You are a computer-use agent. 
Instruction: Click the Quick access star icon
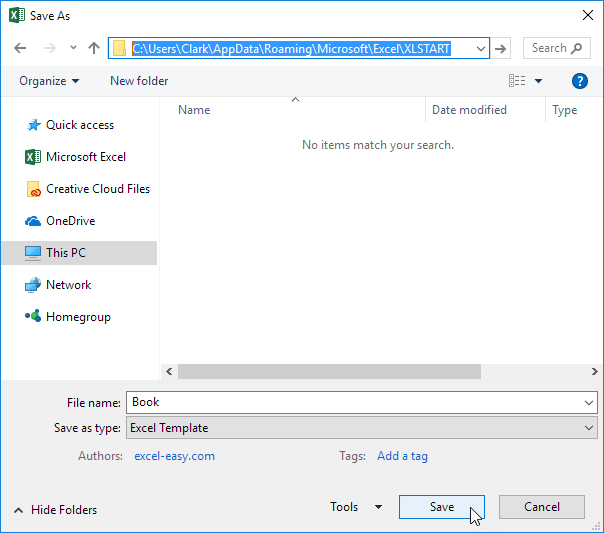pyautogui.click(x=33, y=125)
